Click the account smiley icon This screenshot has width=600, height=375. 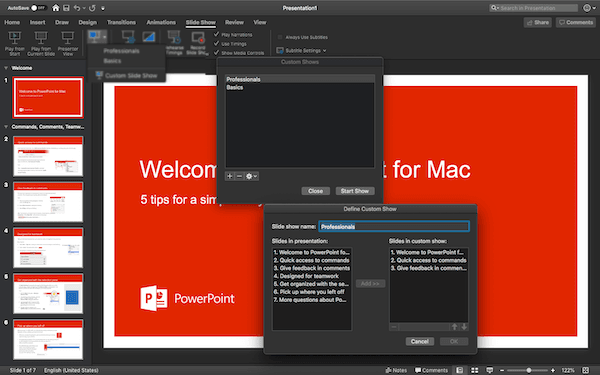[587, 8]
